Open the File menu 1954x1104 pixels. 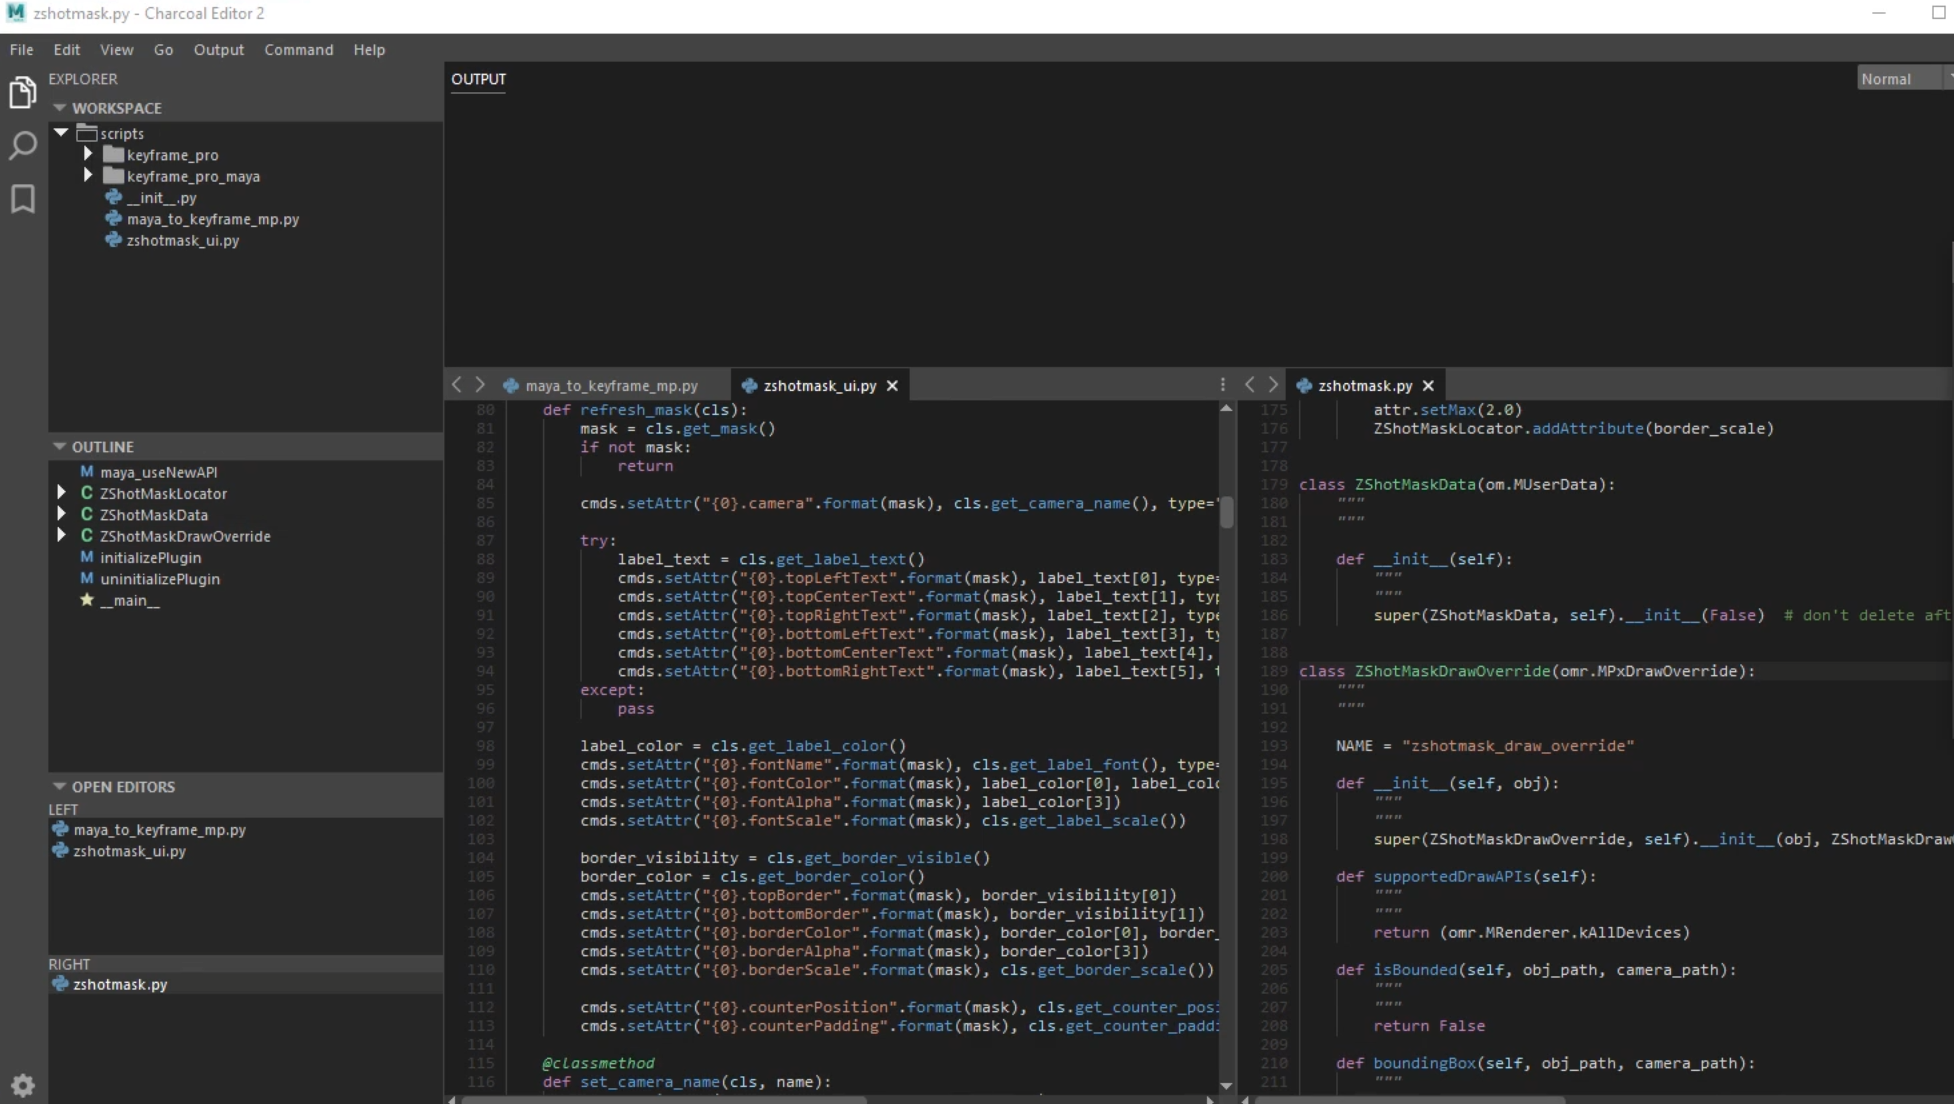click(x=21, y=49)
